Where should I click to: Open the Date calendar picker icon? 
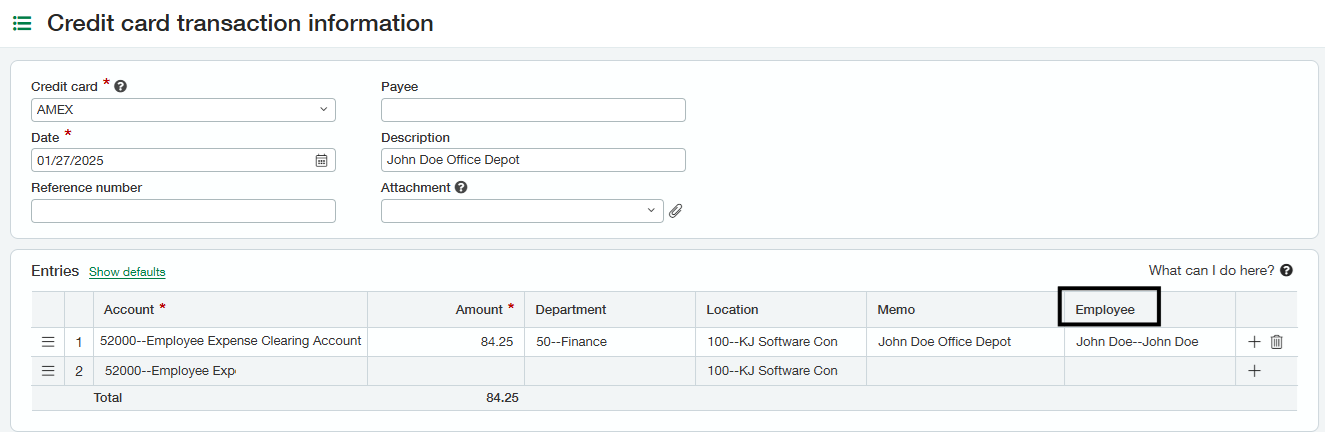pos(321,160)
